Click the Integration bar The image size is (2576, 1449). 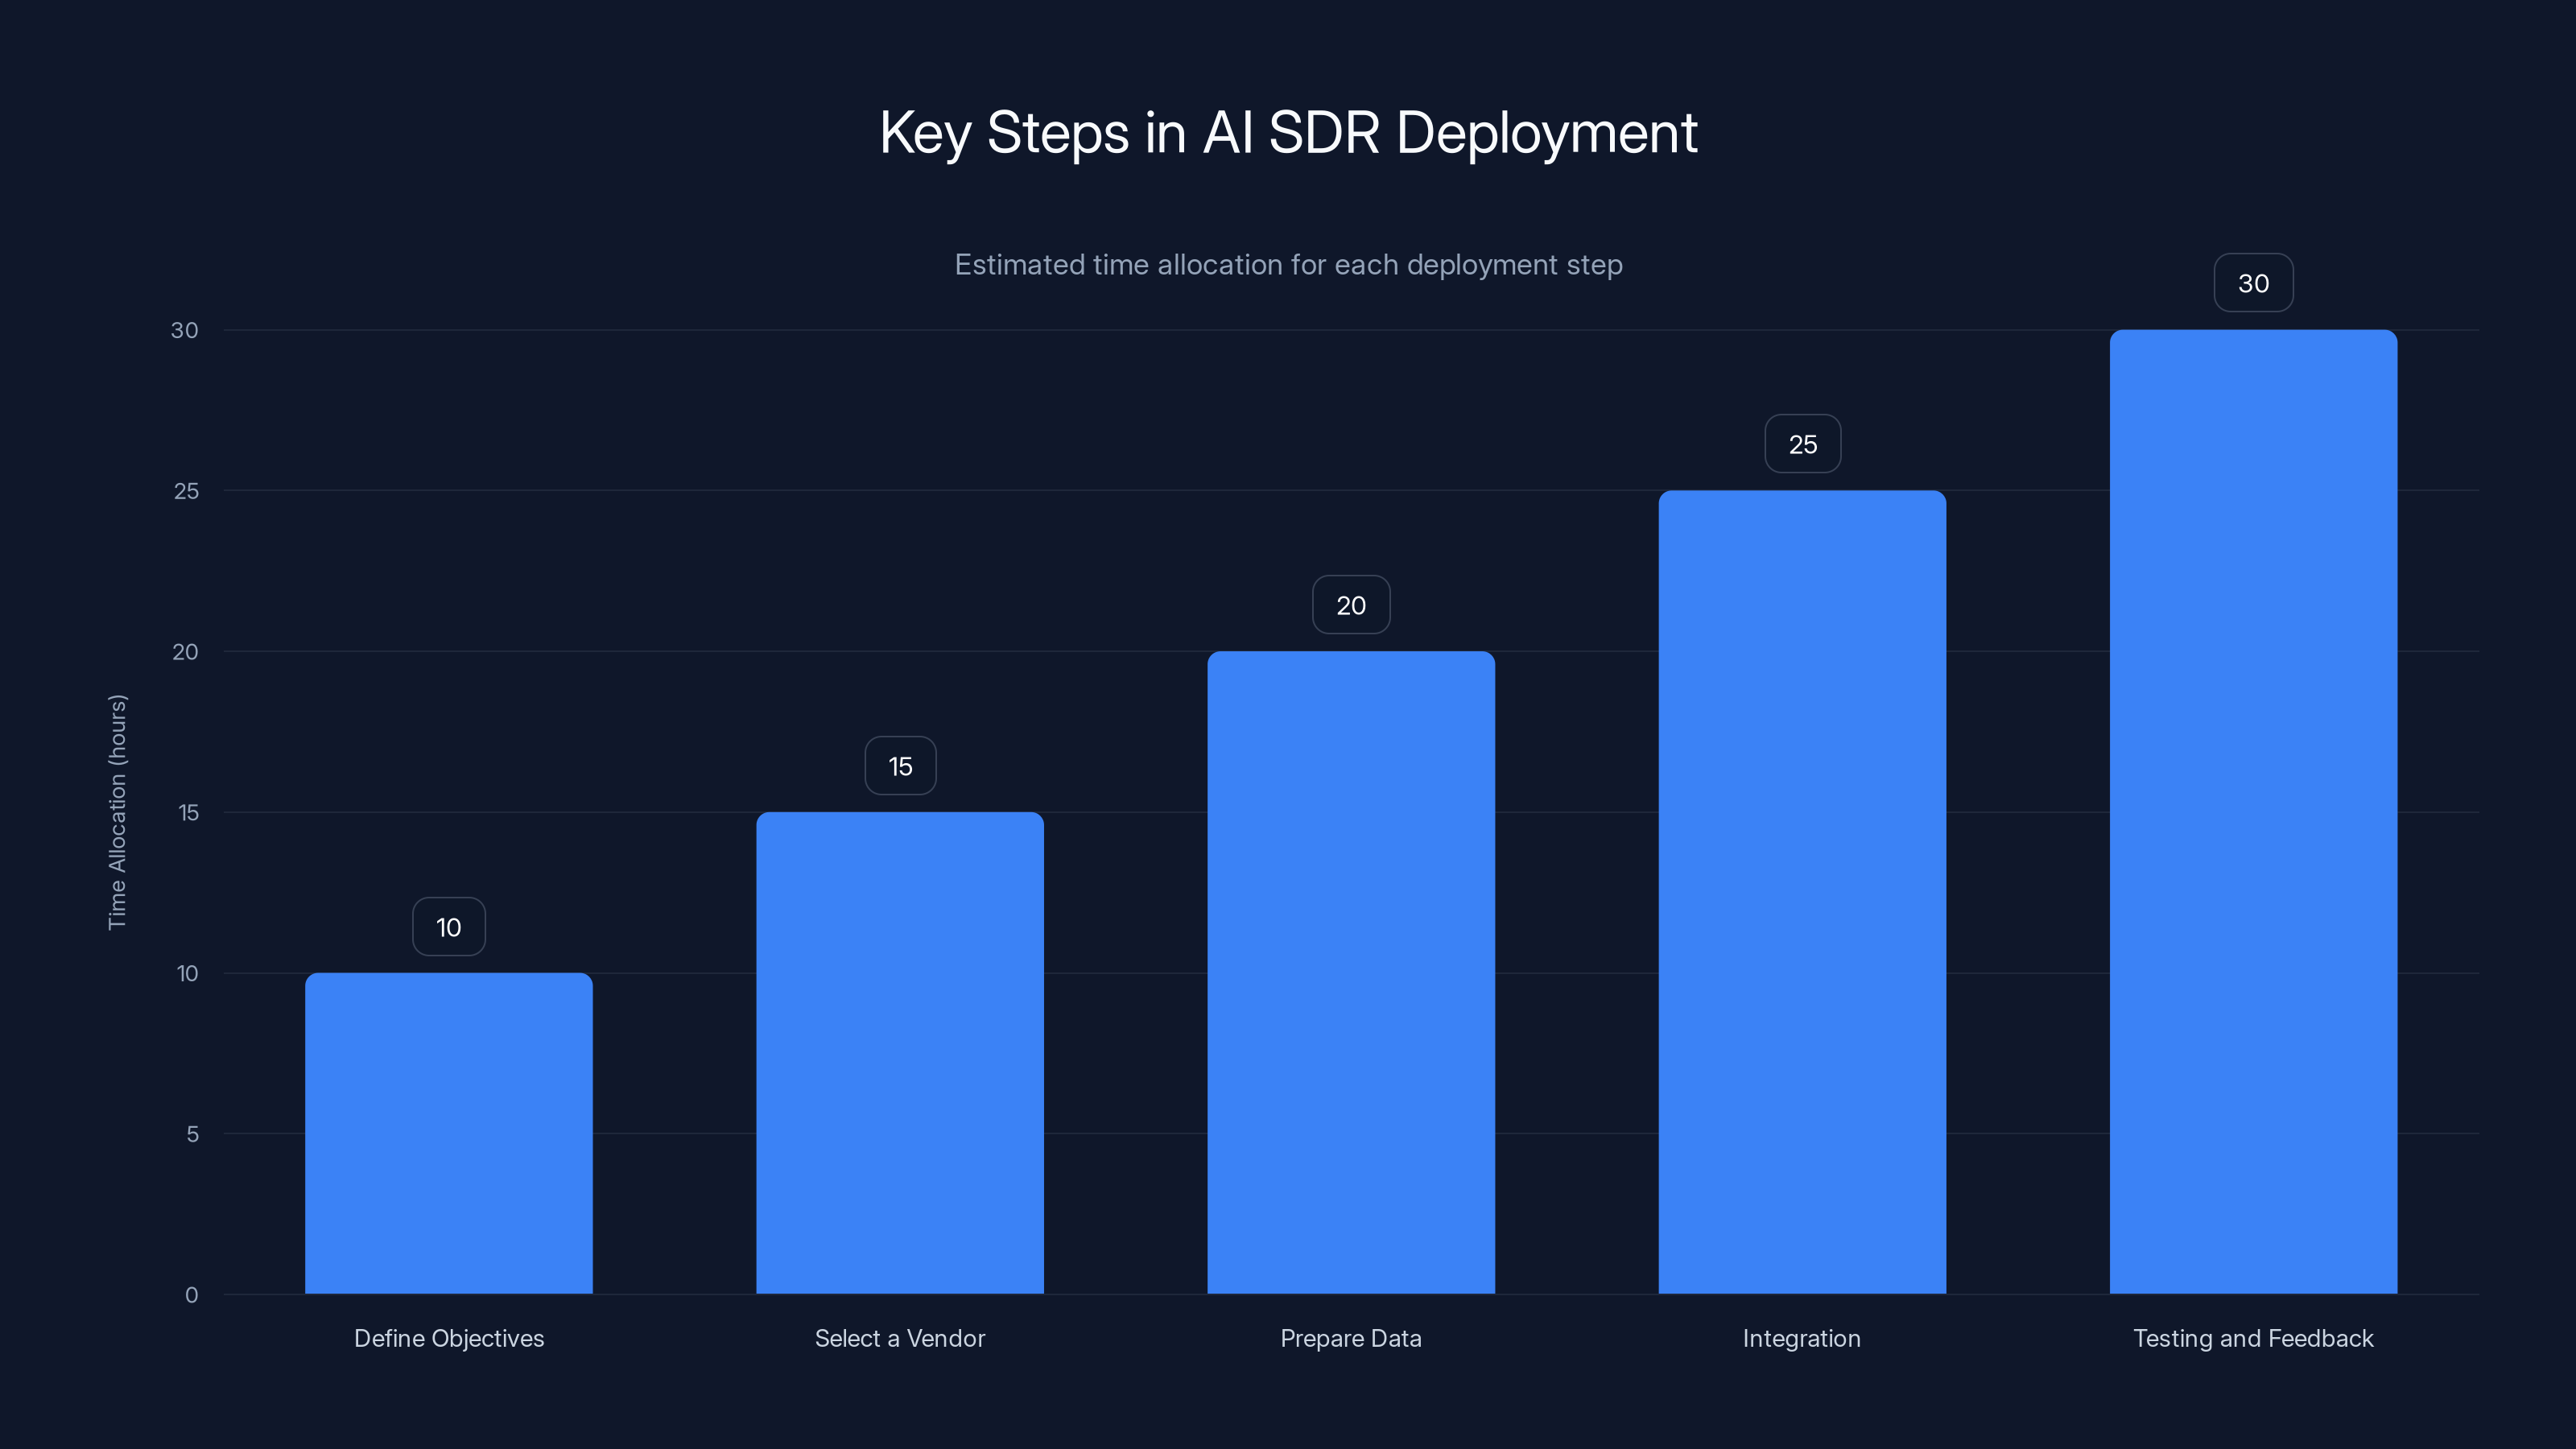point(1802,892)
